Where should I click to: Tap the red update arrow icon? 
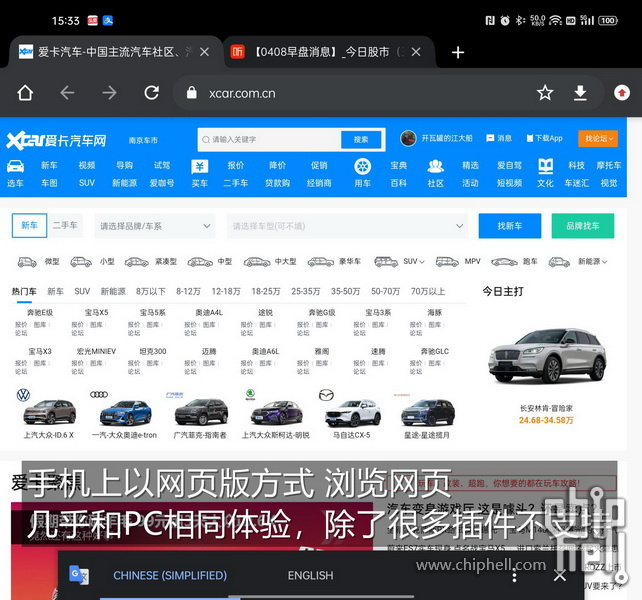coord(622,93)
